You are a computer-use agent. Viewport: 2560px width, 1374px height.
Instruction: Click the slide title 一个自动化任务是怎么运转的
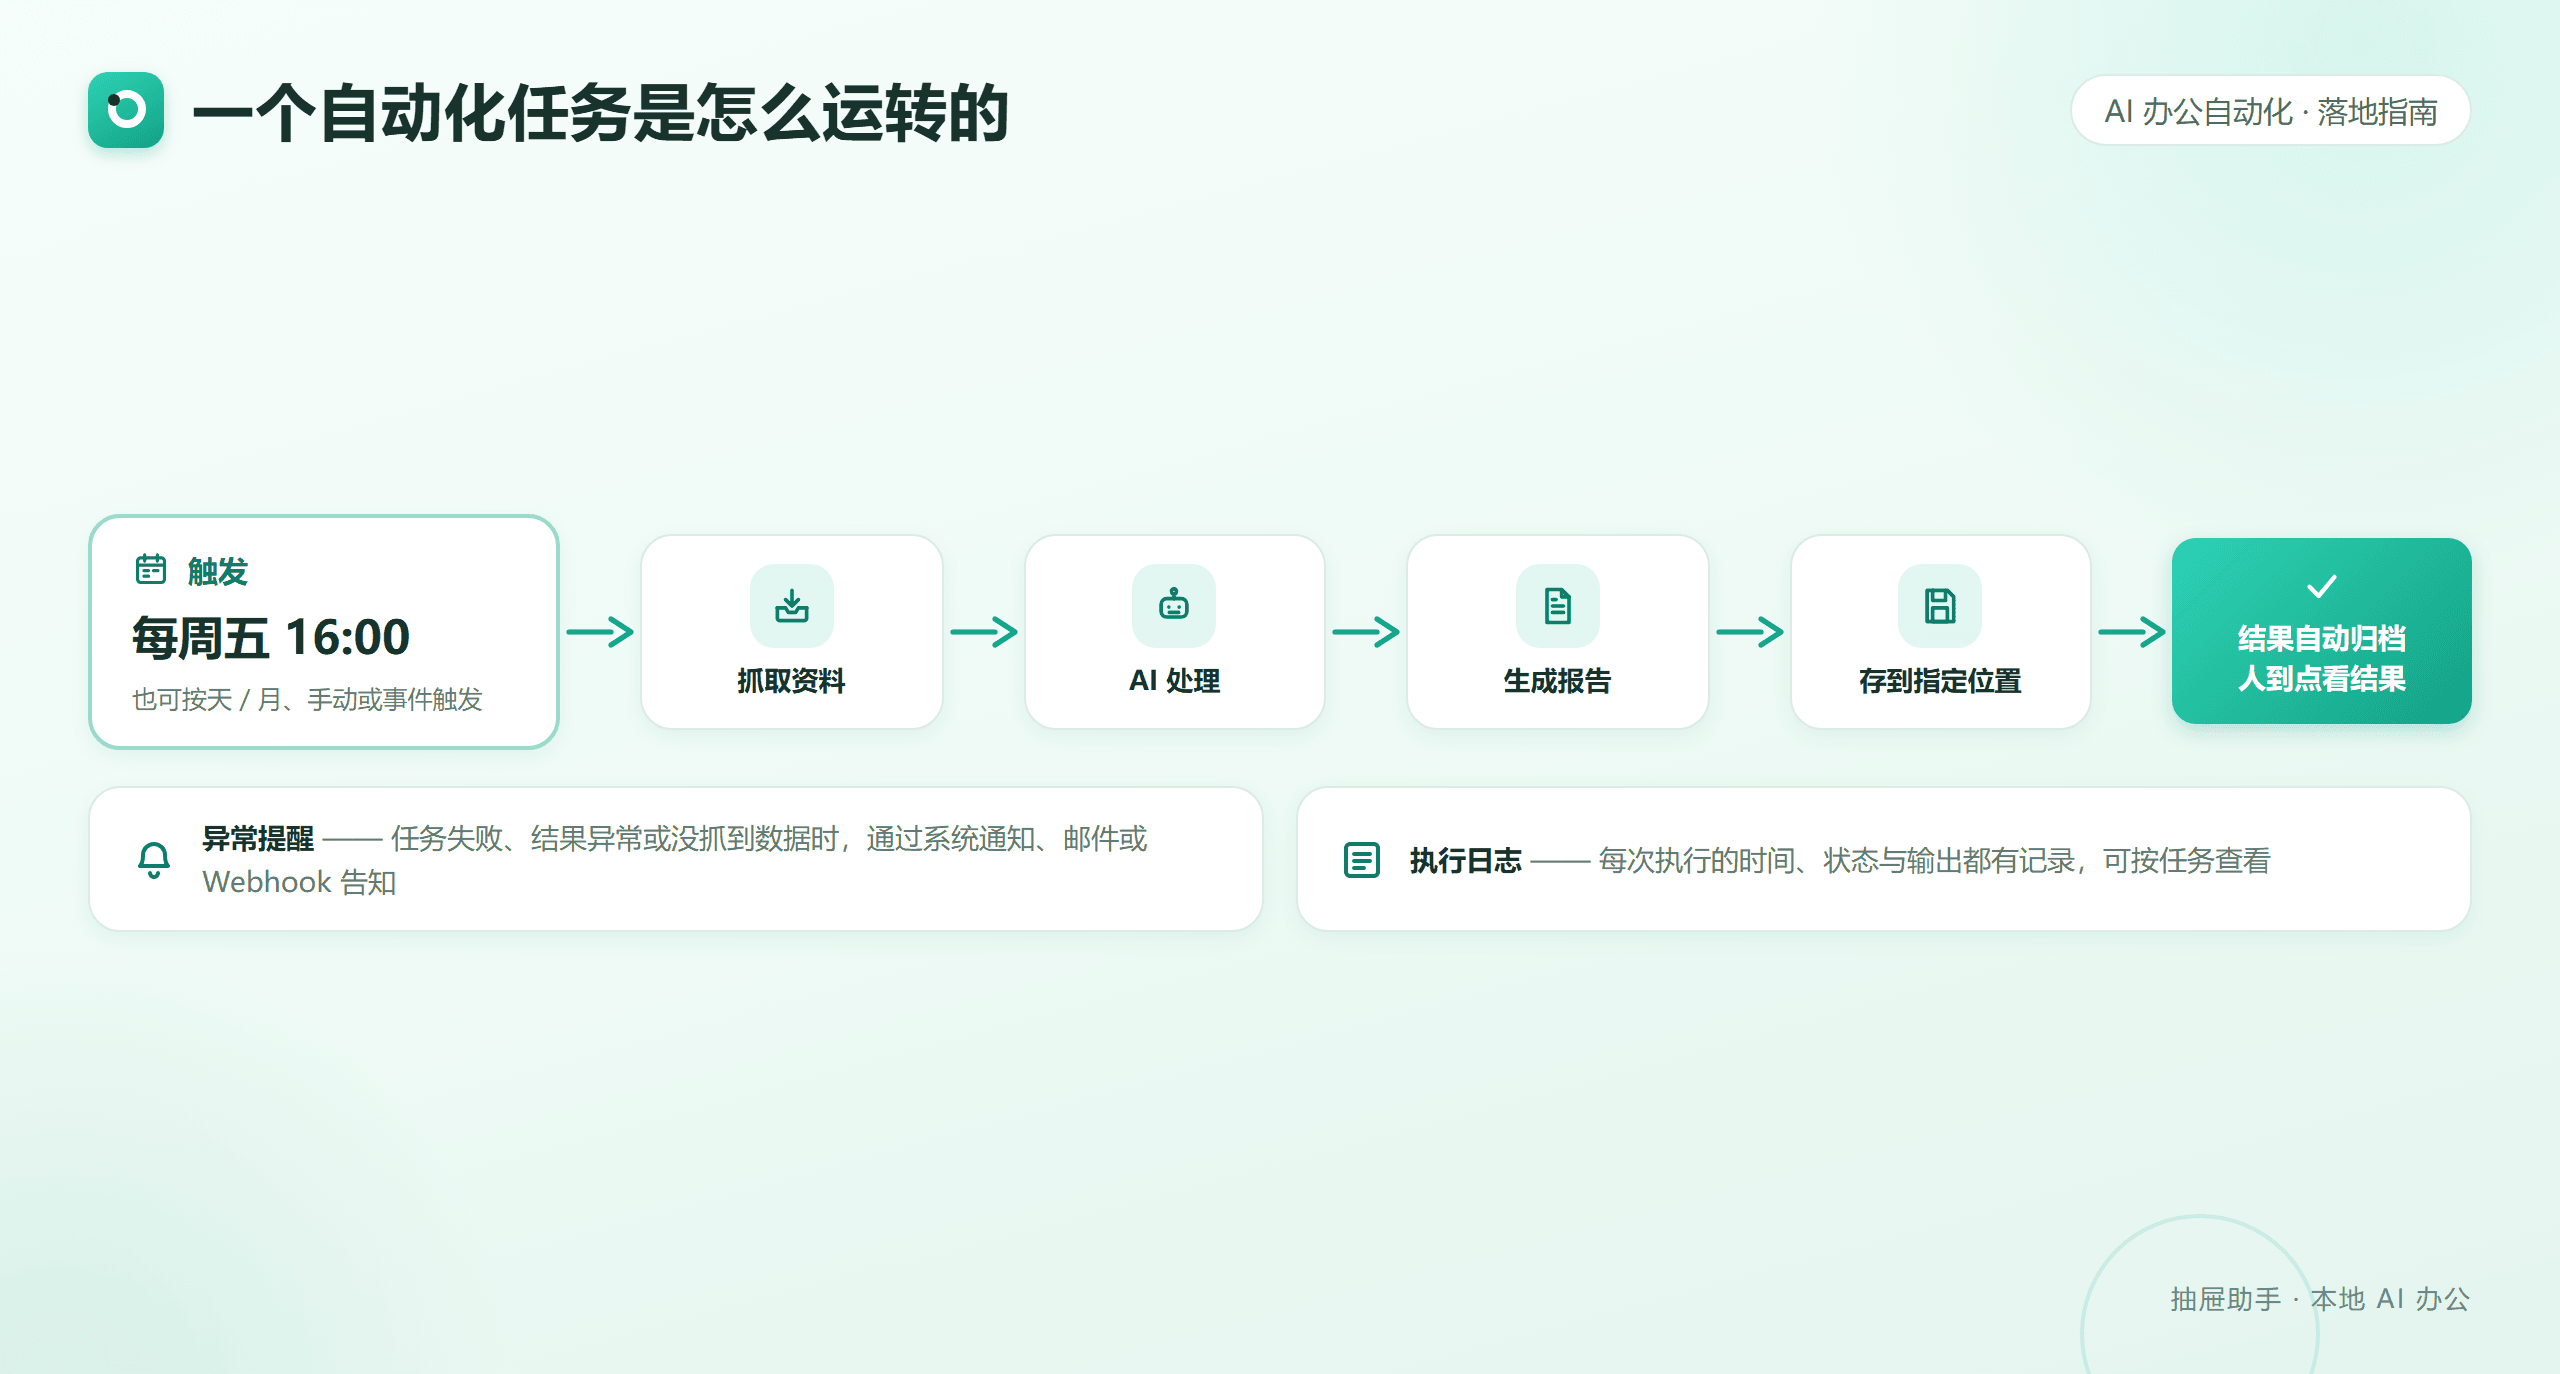(600, 112)
